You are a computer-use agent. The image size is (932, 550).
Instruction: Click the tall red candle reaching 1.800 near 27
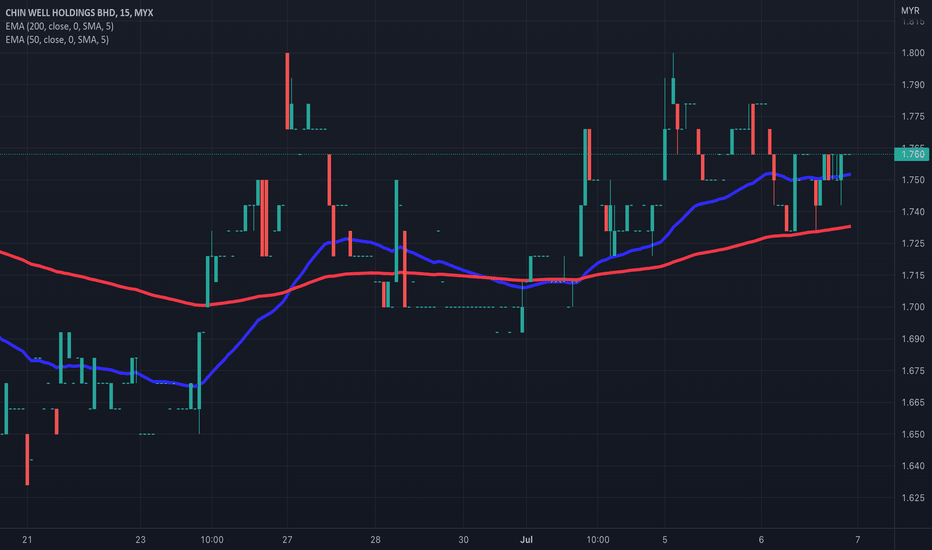click(287, 91)
